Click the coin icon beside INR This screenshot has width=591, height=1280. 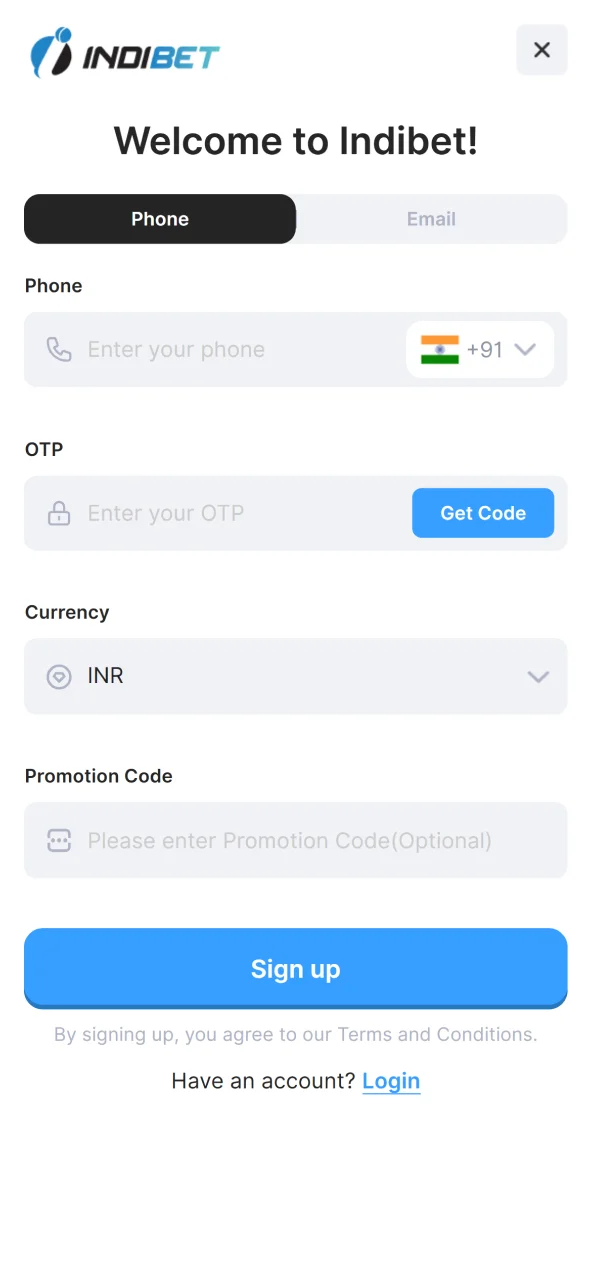59,676
